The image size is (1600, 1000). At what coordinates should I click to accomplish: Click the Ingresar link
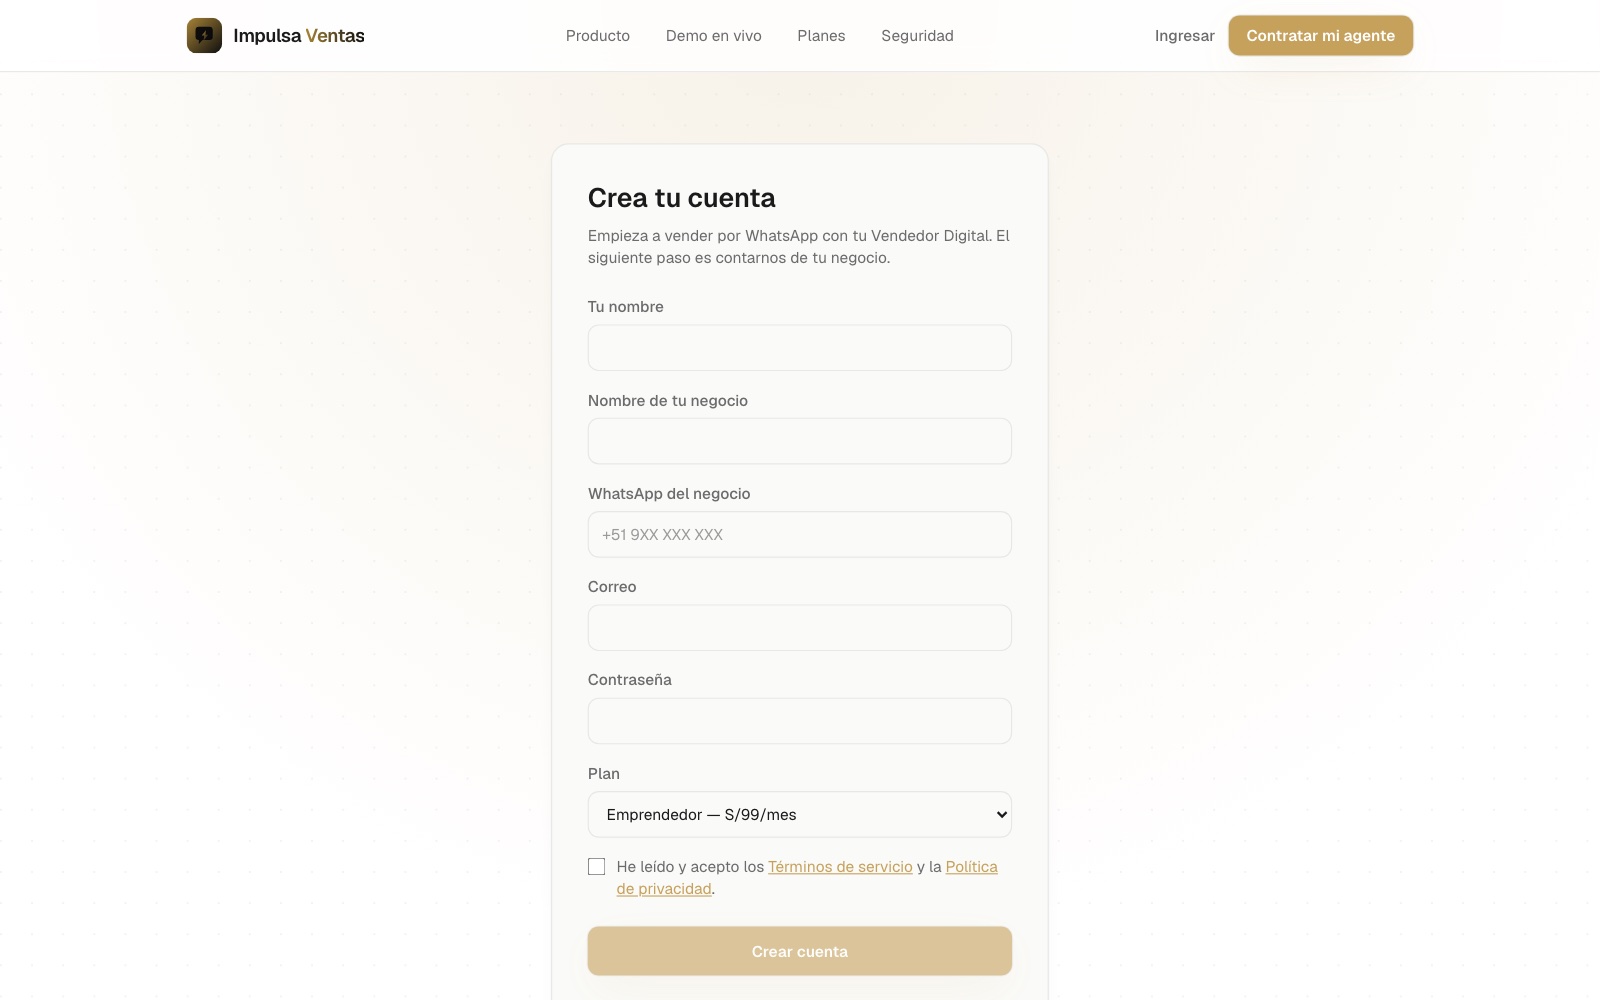pyautogui.click(x=1184, y=36)
